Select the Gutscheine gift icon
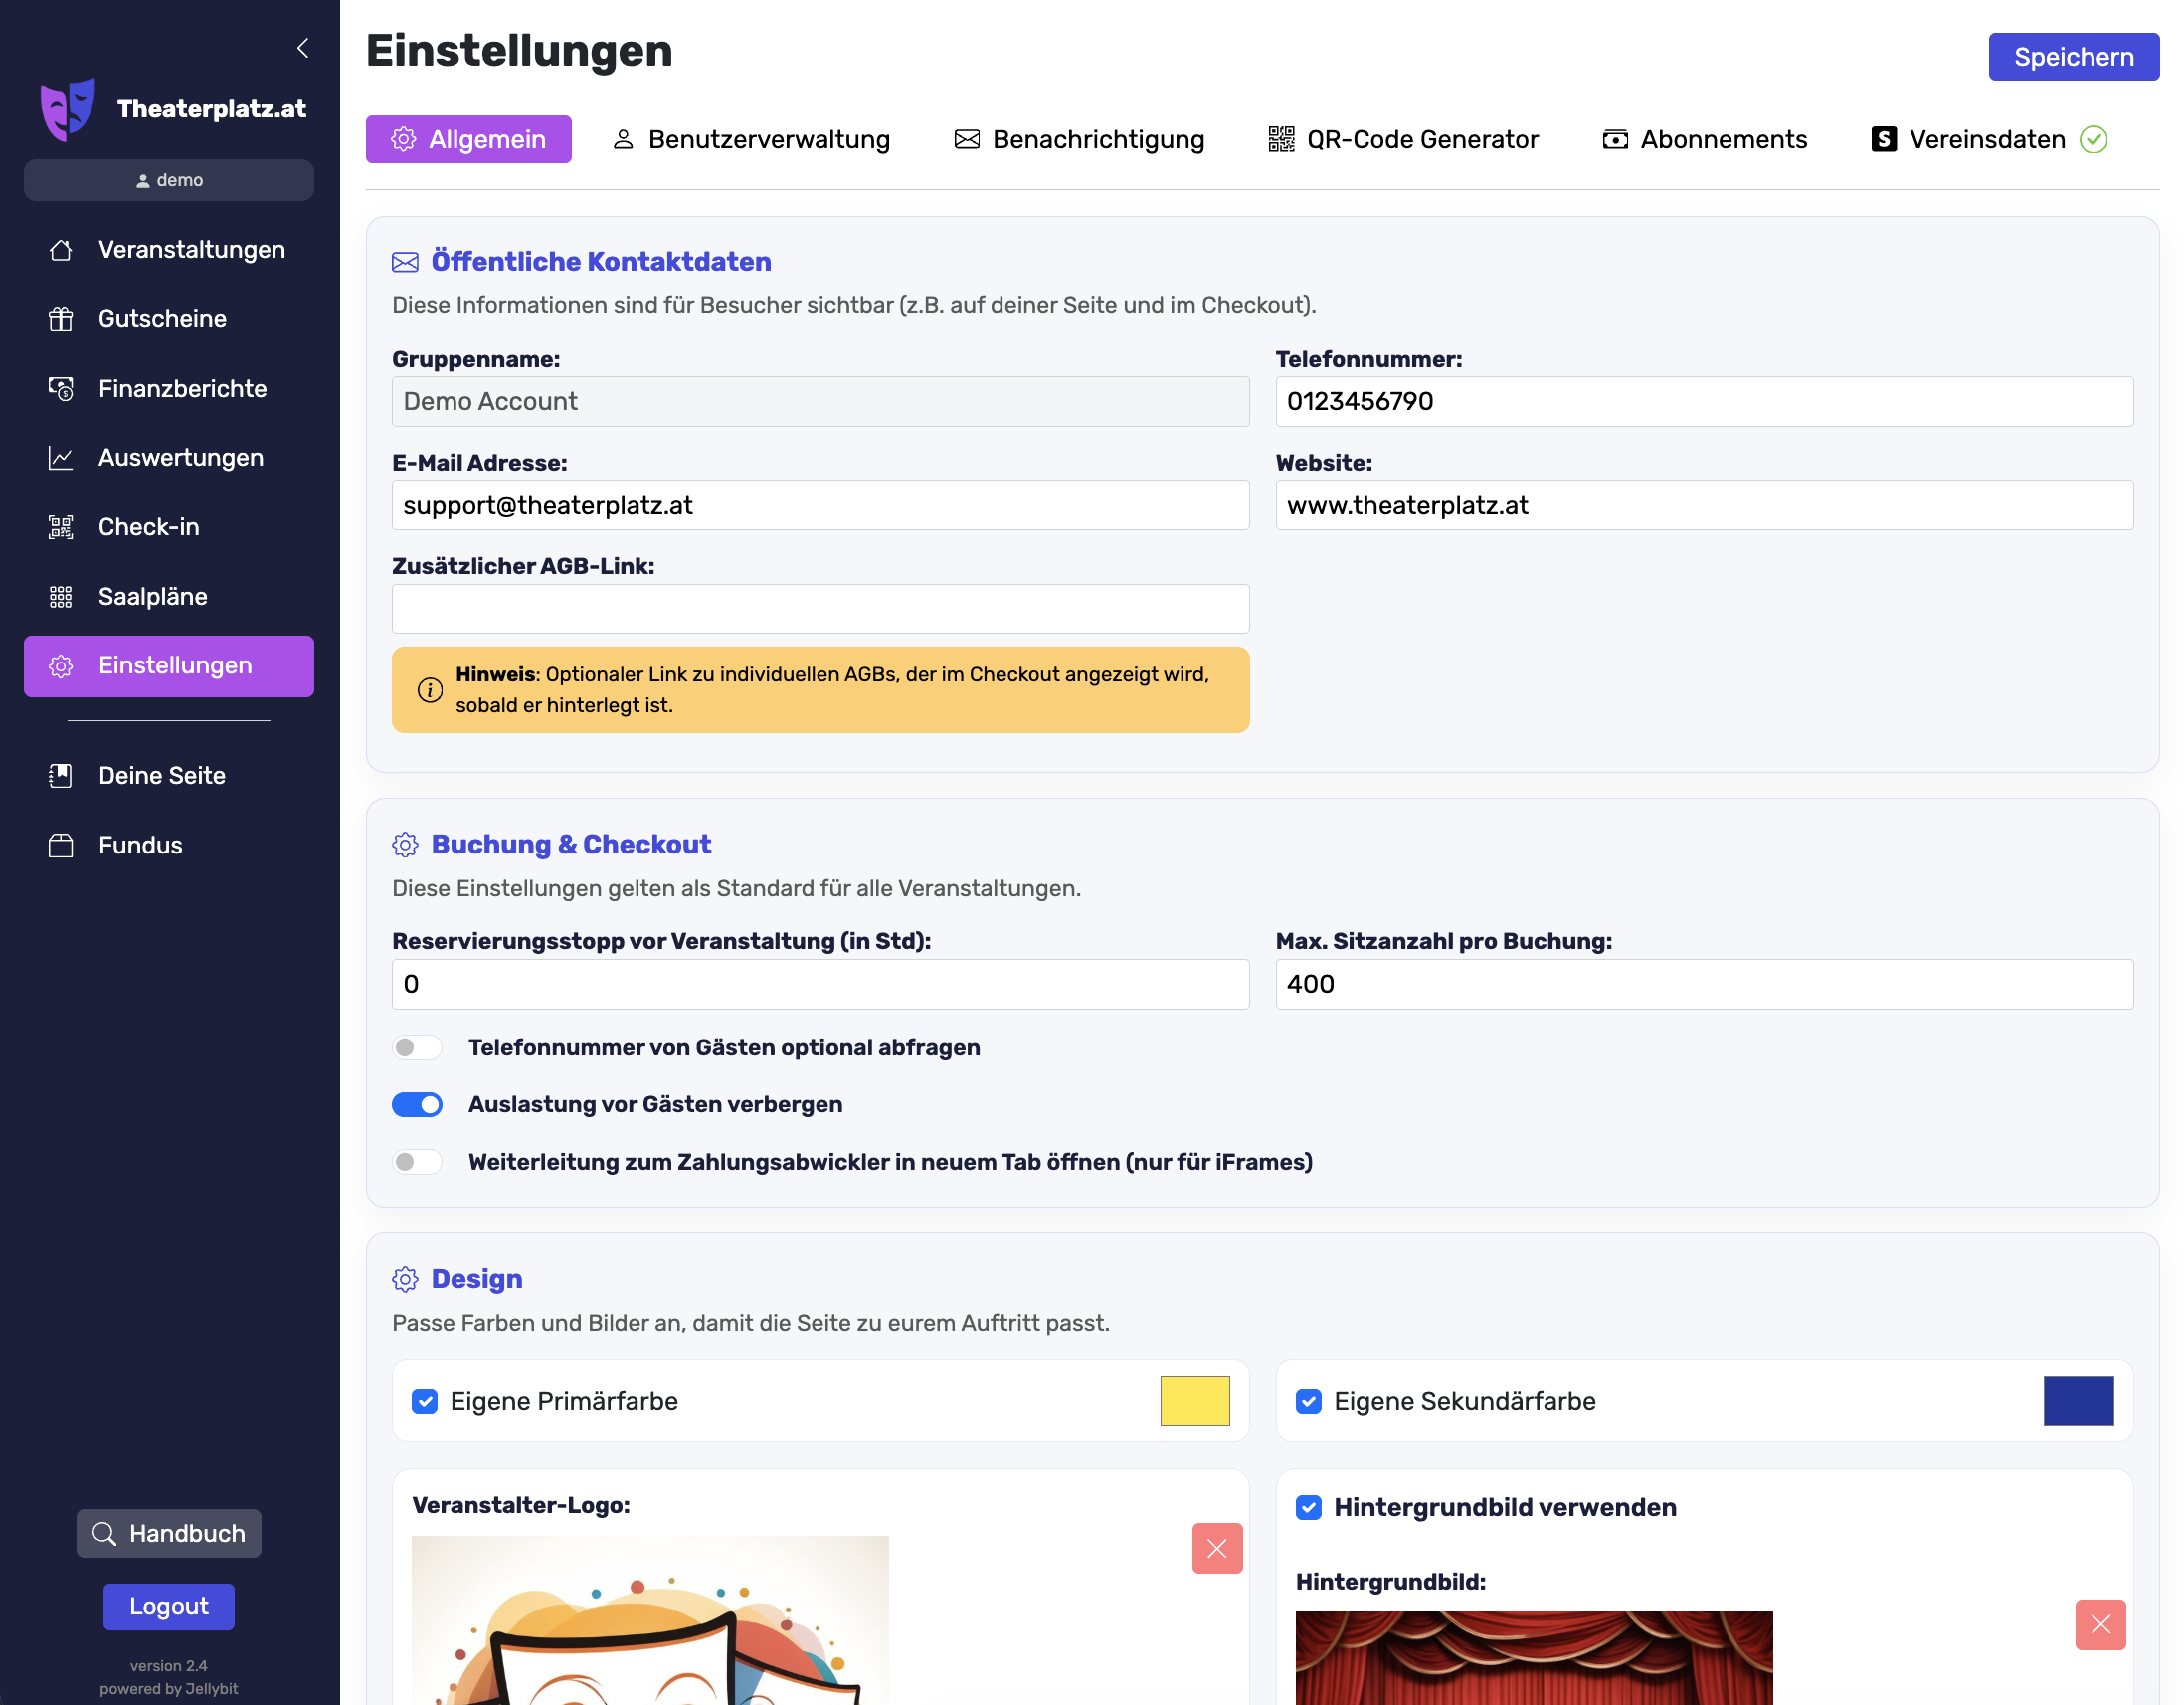The height and width of the screenshot is (1705, 2184). click(x=59, y=318)
